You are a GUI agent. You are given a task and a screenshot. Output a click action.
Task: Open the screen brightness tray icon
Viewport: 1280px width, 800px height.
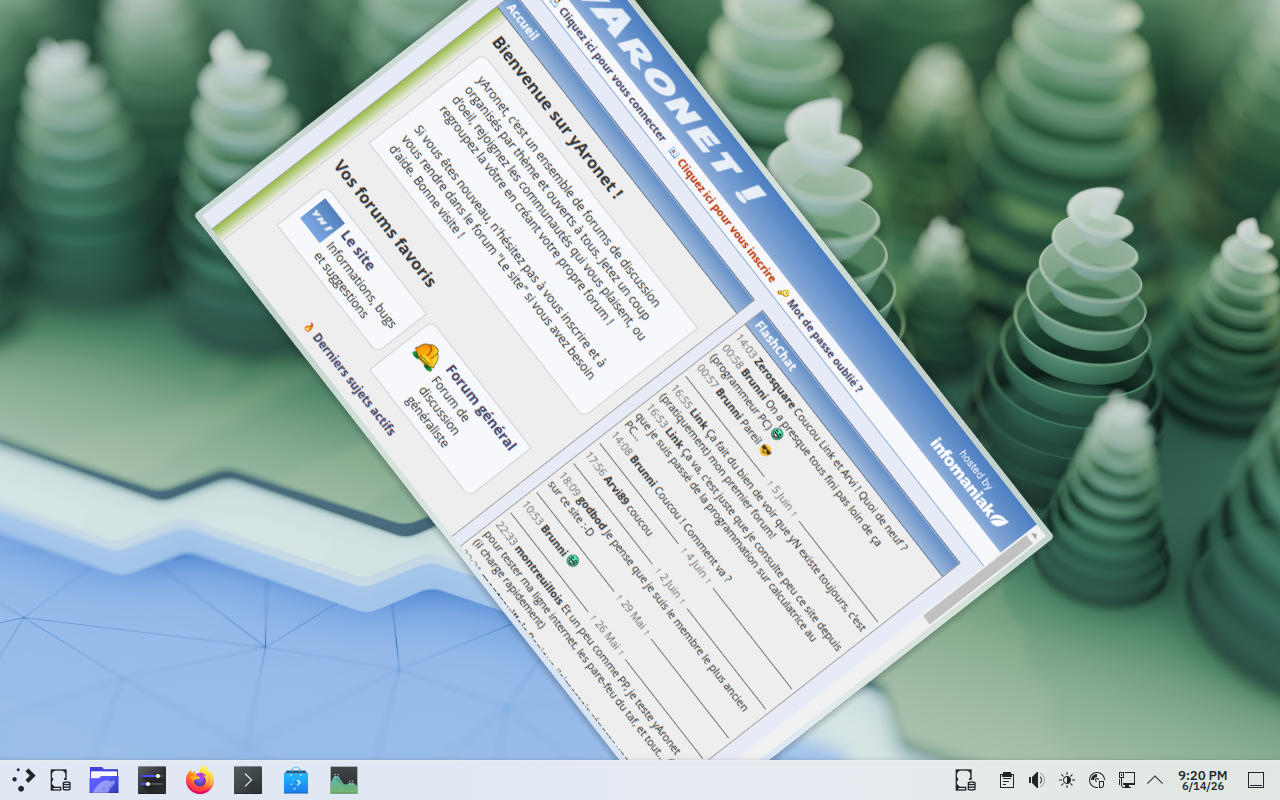[1067, 780]
